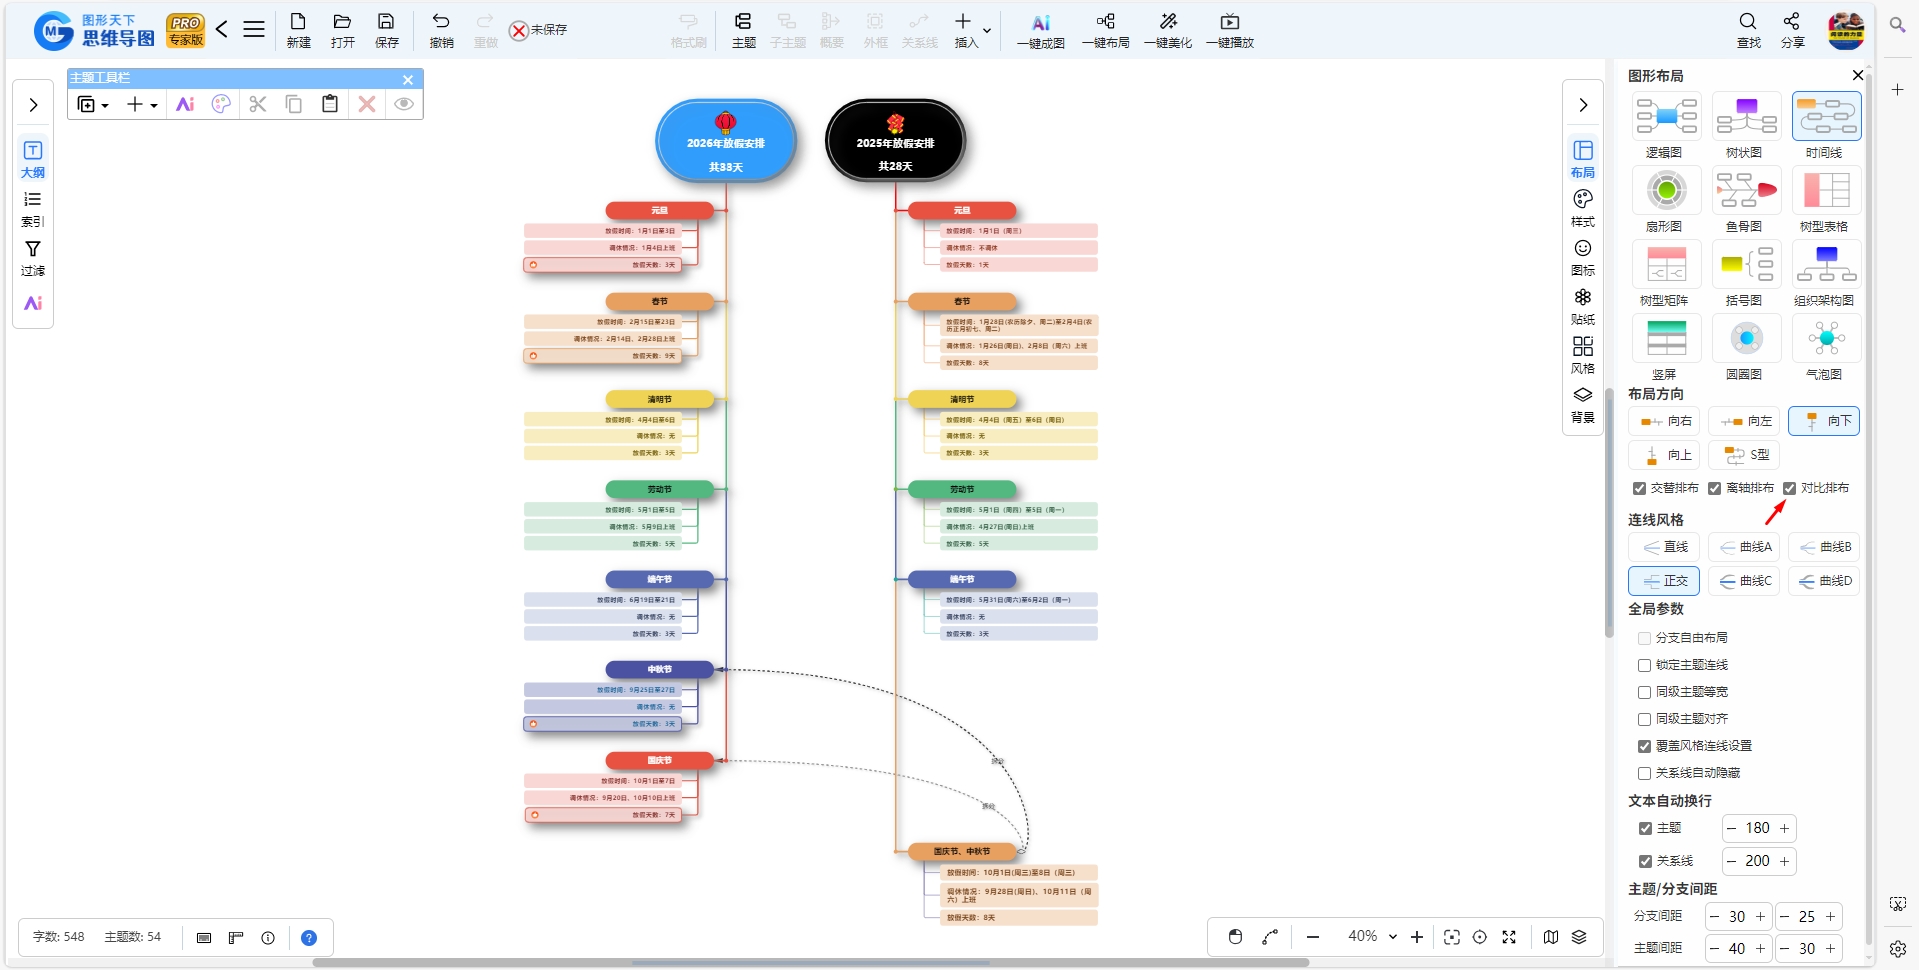Toggle the 锁定主题连线 checkbox
This screenshot has height=970, width=1919.
[x=1644, y=665]
